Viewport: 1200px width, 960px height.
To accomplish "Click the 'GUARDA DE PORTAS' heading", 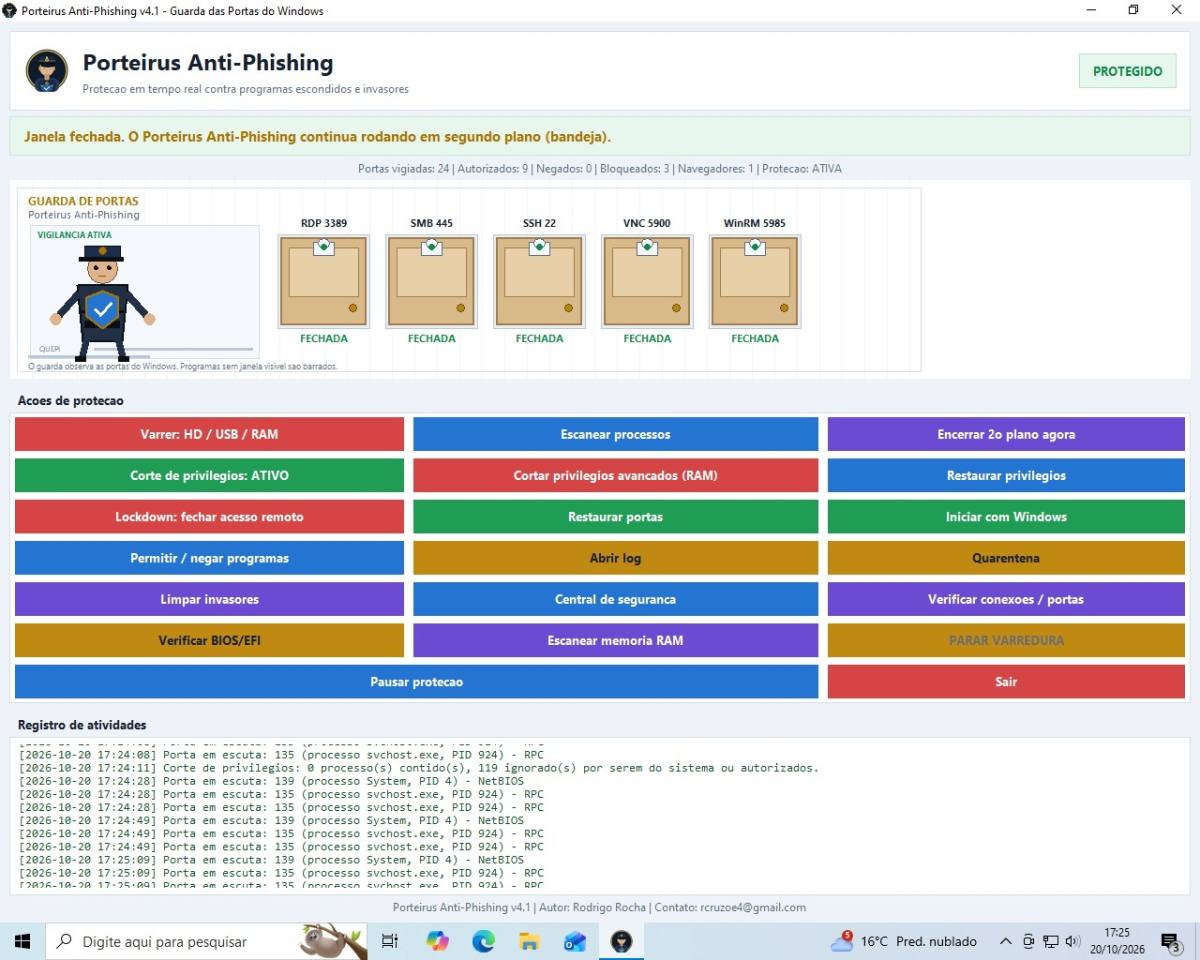I will [83, 201].
